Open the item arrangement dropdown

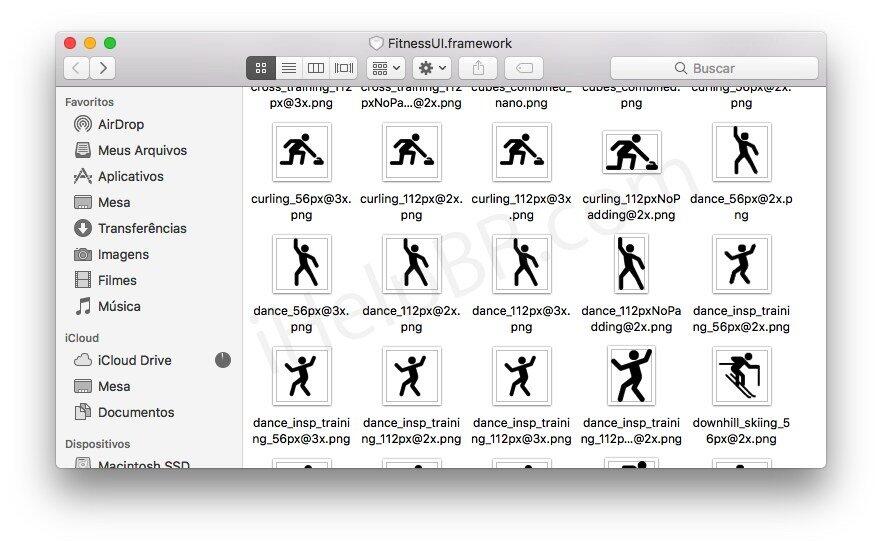tap(385, 68)
